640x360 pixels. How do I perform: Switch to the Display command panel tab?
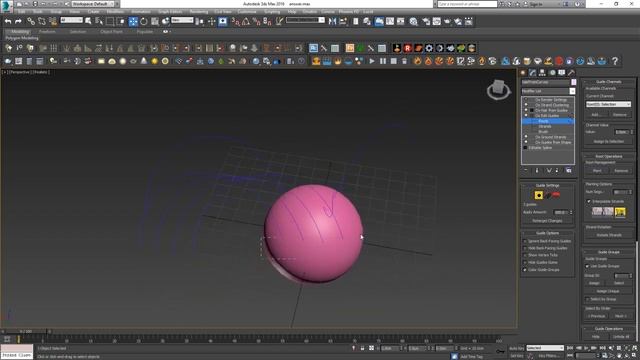562,73
